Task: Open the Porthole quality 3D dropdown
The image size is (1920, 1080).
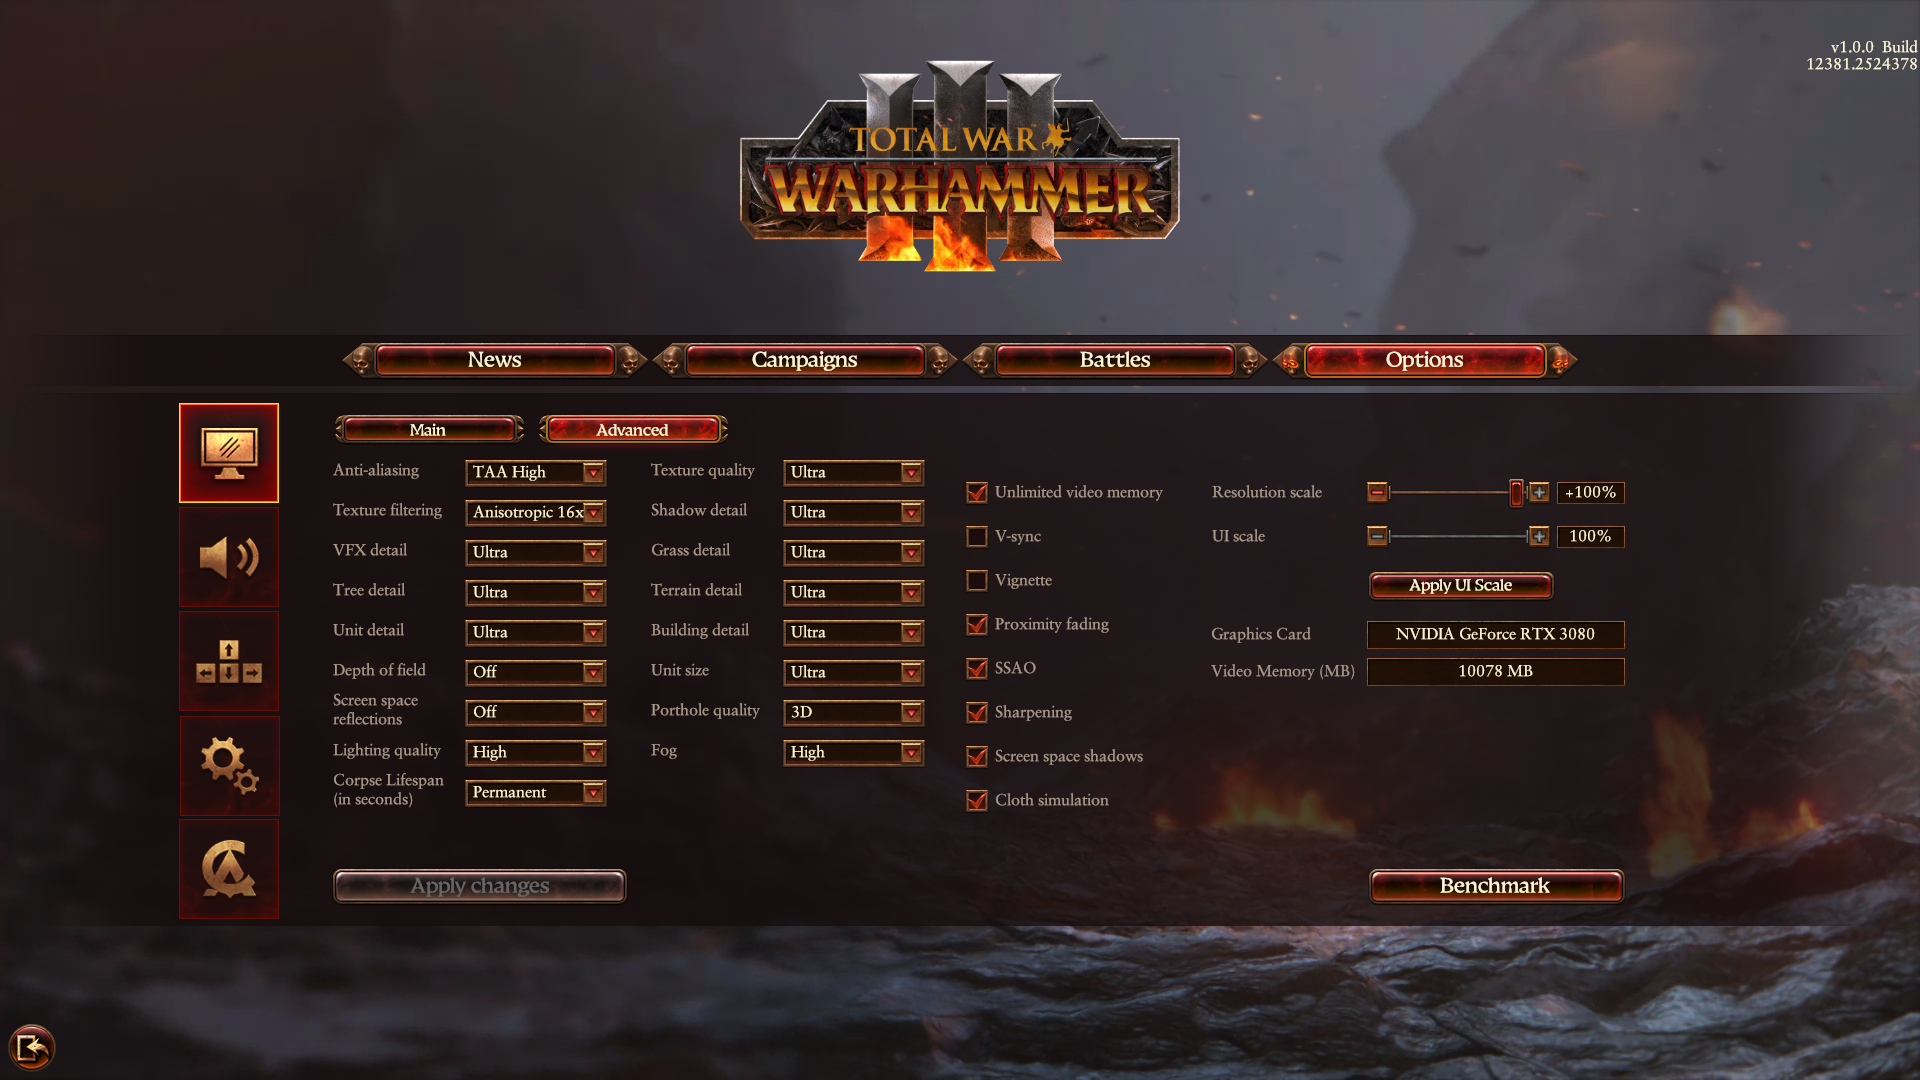Action: coord(854,712)
